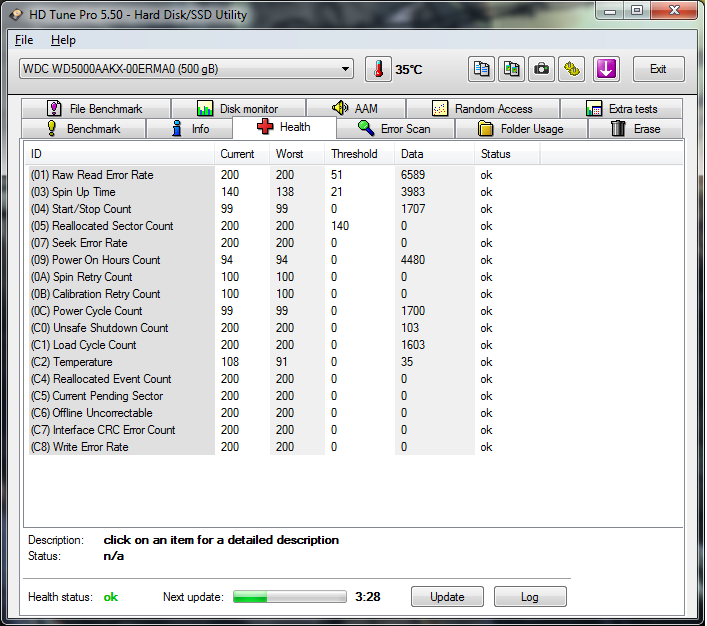Open the Help menu
The image size is (707, 626).
tap(63, 40)
